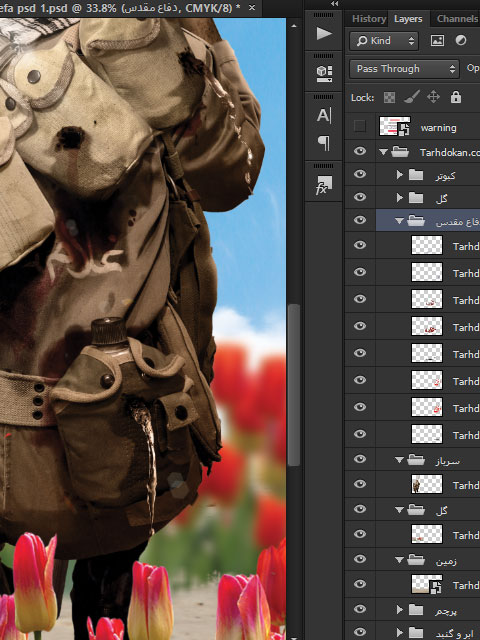Click the canvas vertical scrollbar thumb
Image resolution: width=480 pixels, height=640 pixels.
[x=293, y=385]
